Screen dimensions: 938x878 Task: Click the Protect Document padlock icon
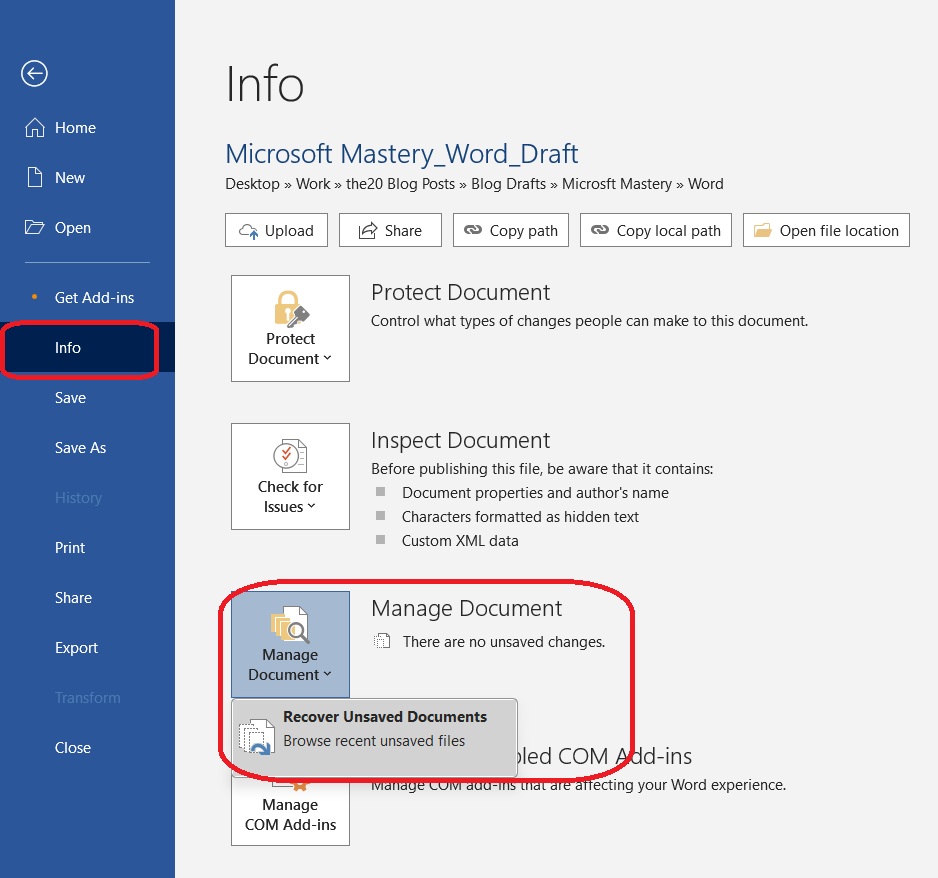pos(291,309)
